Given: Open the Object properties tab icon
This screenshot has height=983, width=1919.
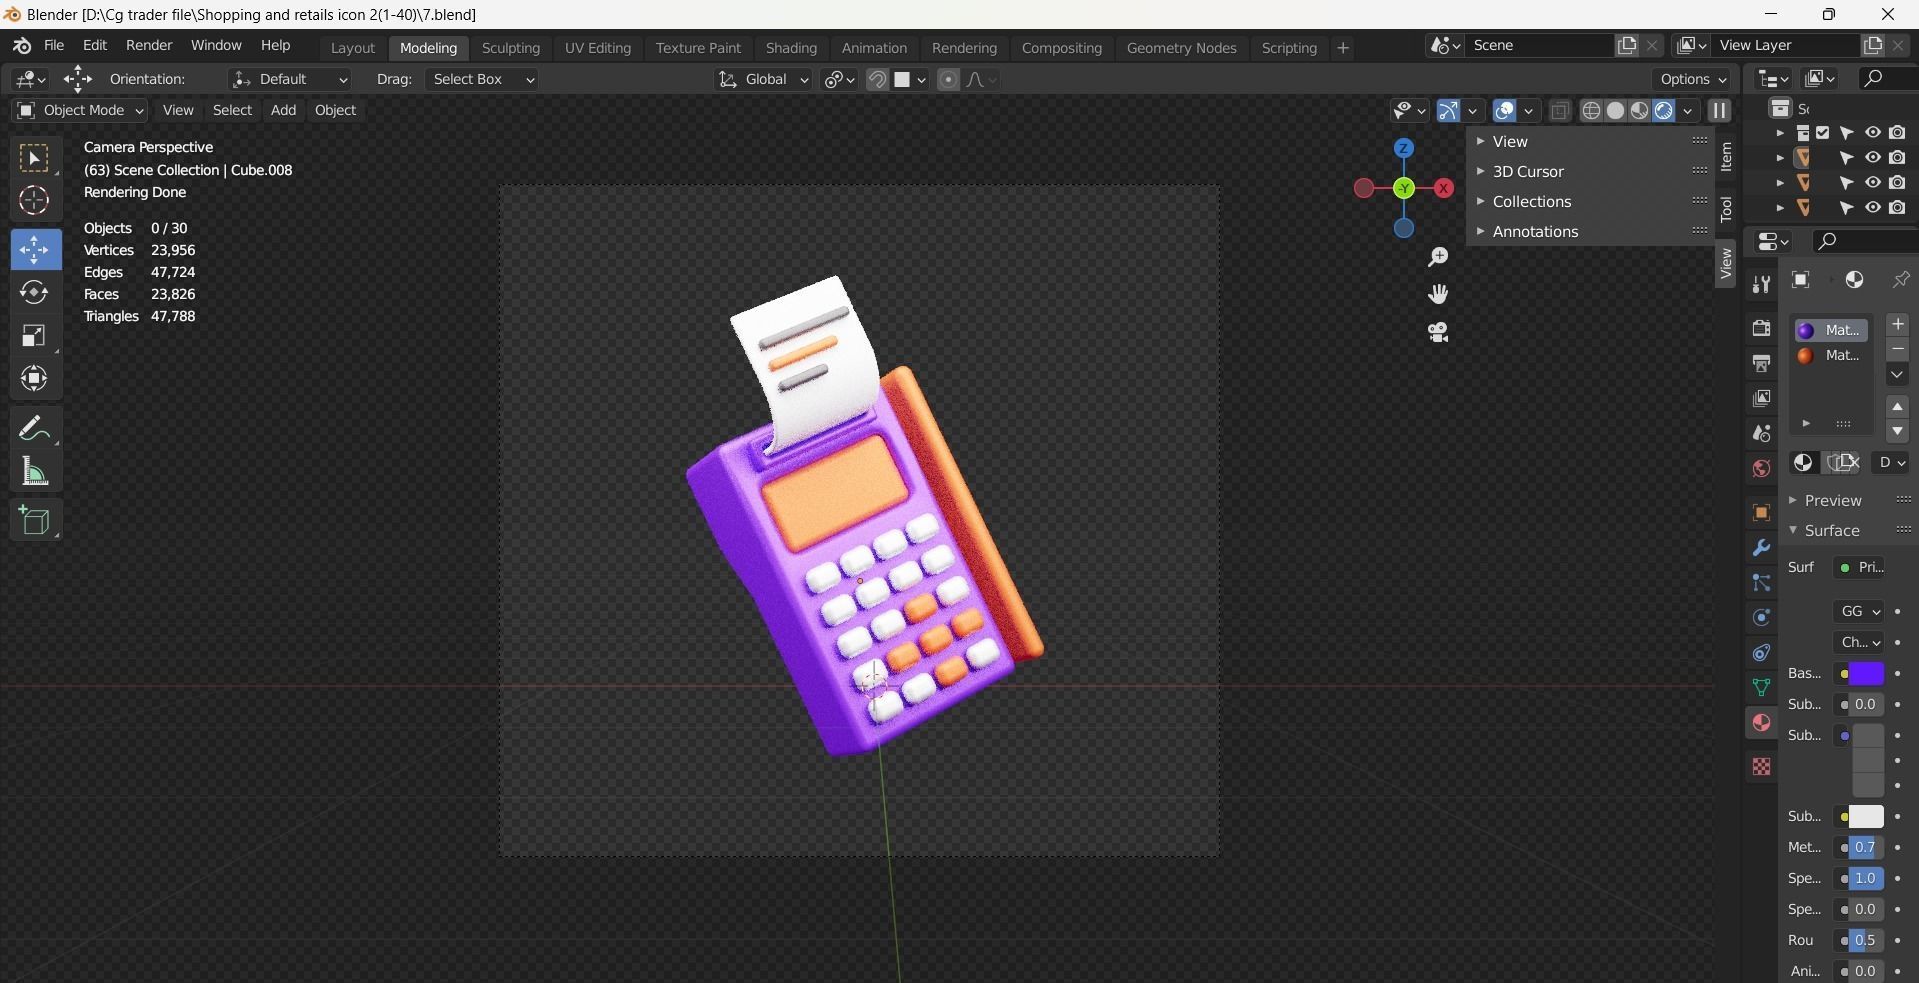Looking at the screenshot, I should 1761,512.
